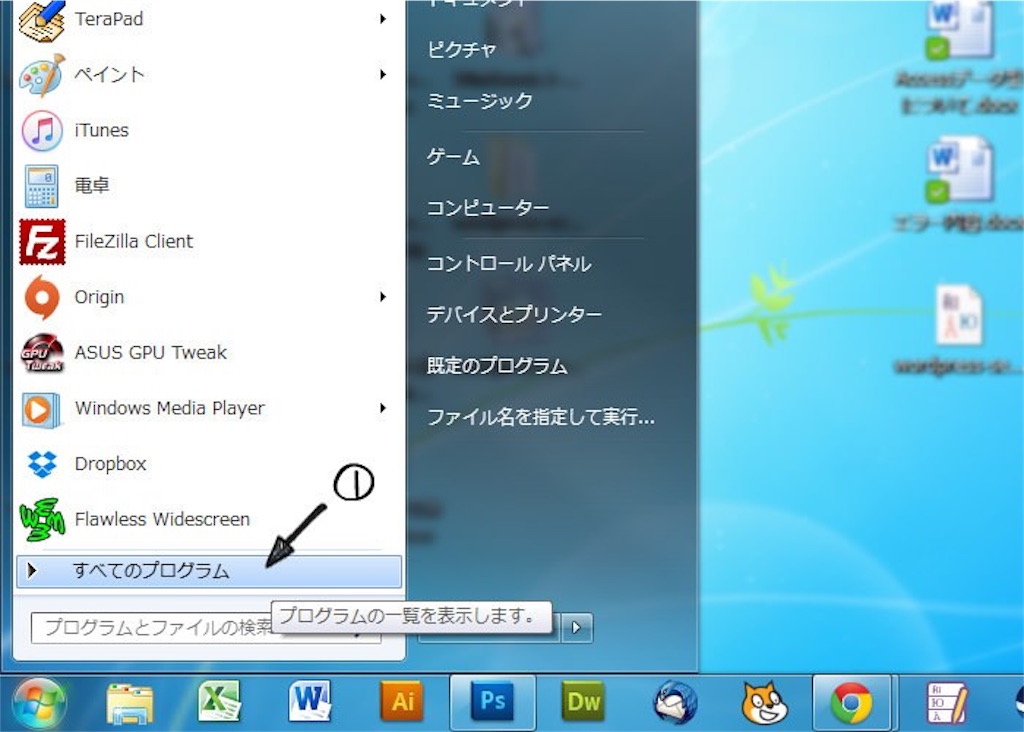This screenshot has height=732, width=1024.
Task: Click the ASUS GPU Tweak label text
Action: tap(150, 353)
